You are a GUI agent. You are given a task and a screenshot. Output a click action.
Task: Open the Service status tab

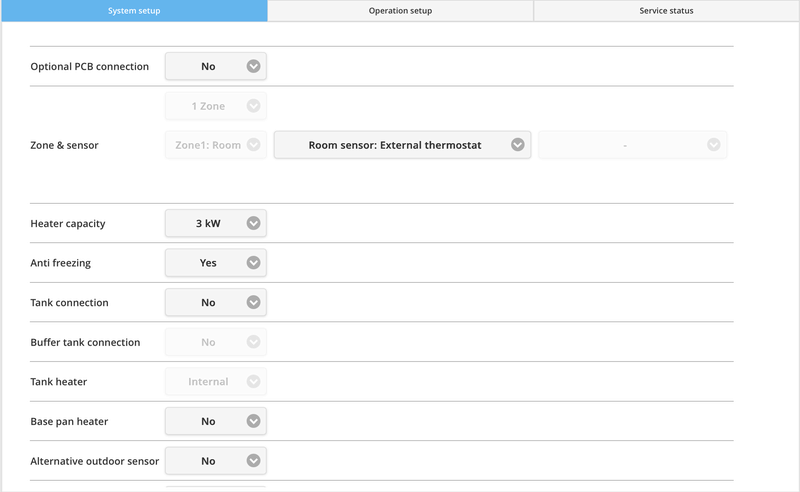tap(666, 11)
